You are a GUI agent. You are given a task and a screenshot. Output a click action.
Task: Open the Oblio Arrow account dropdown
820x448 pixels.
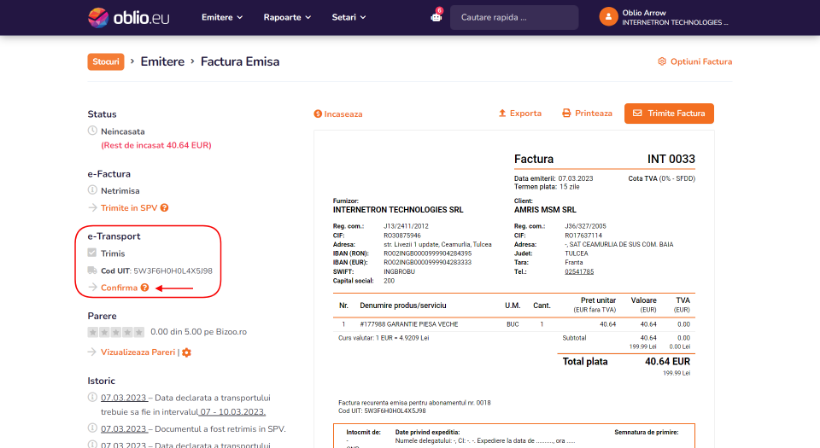[664, 17]
